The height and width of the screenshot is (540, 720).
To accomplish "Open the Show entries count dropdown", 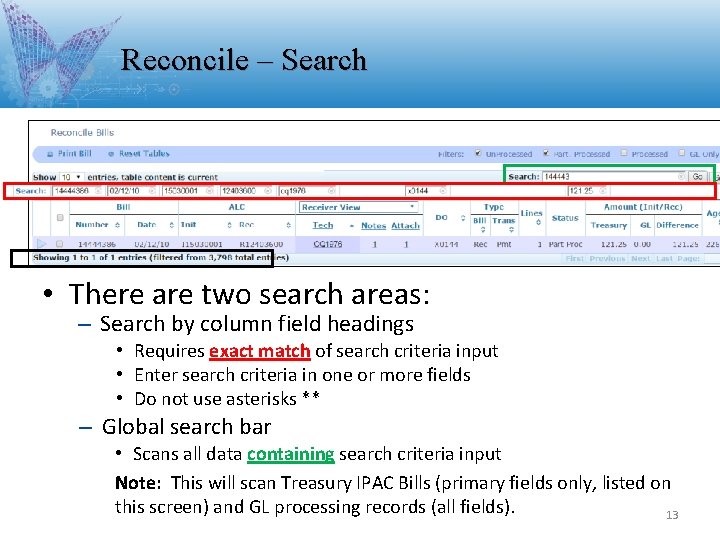I will pos(71,177).
